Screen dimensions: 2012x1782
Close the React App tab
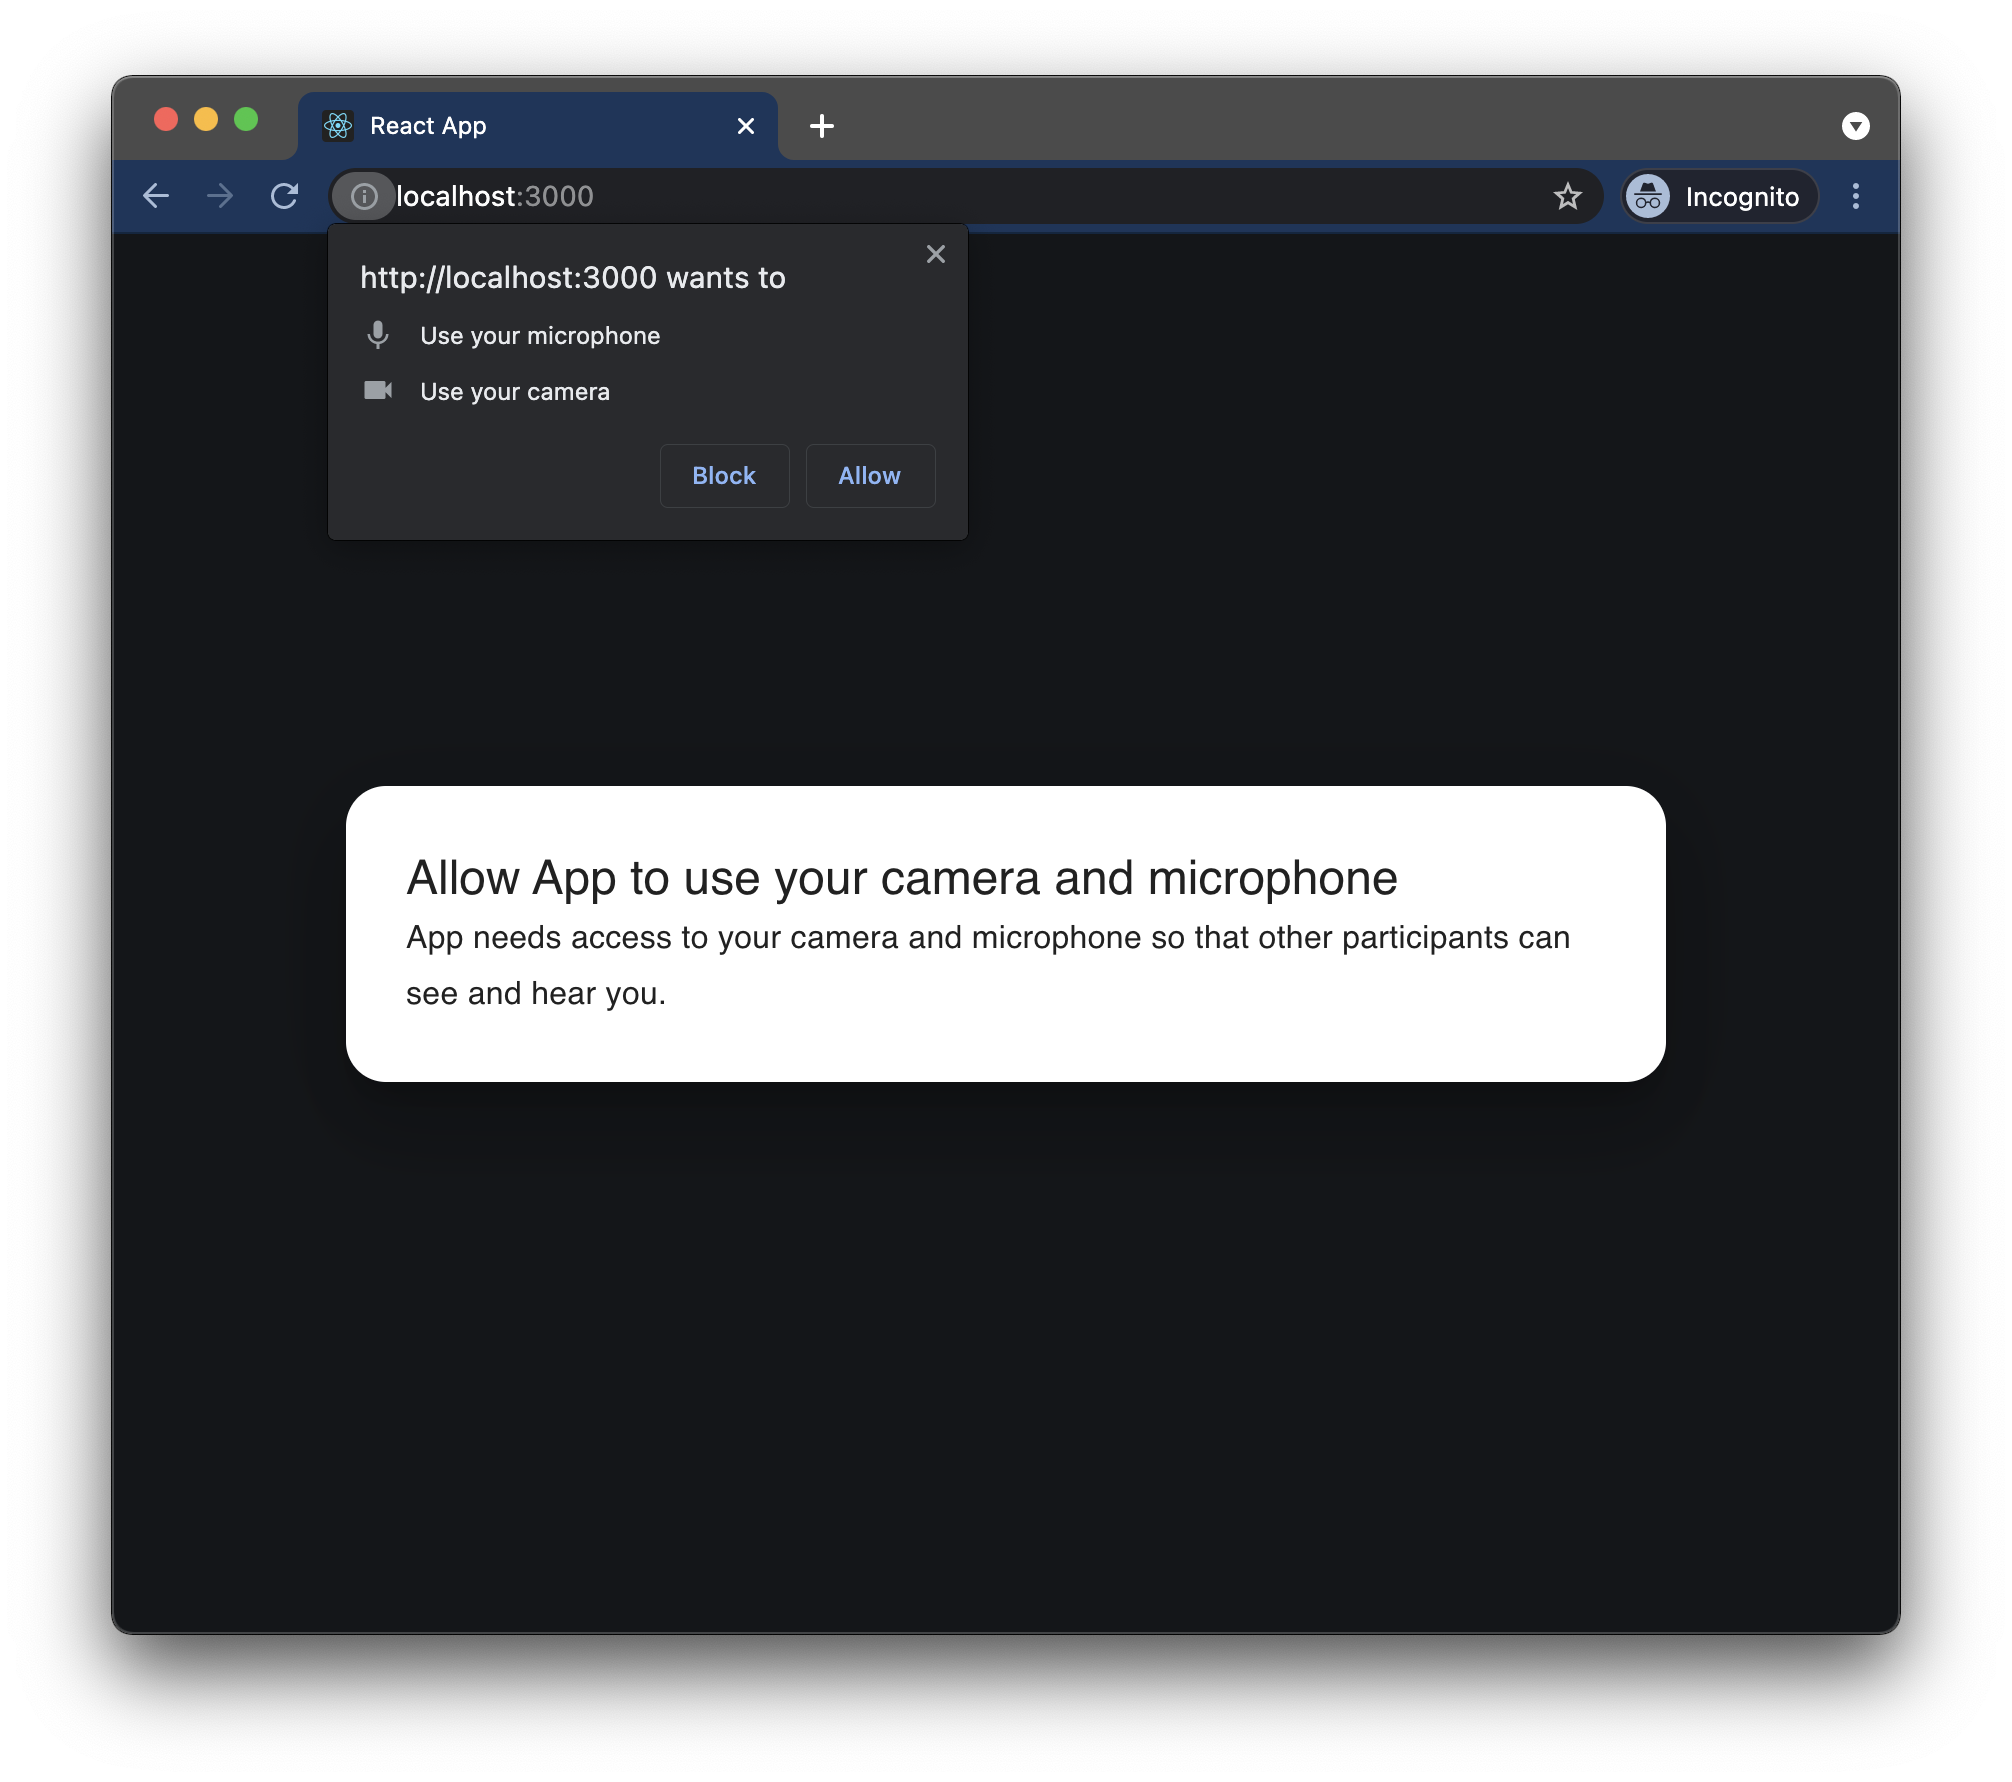click(x=745, y=126)
